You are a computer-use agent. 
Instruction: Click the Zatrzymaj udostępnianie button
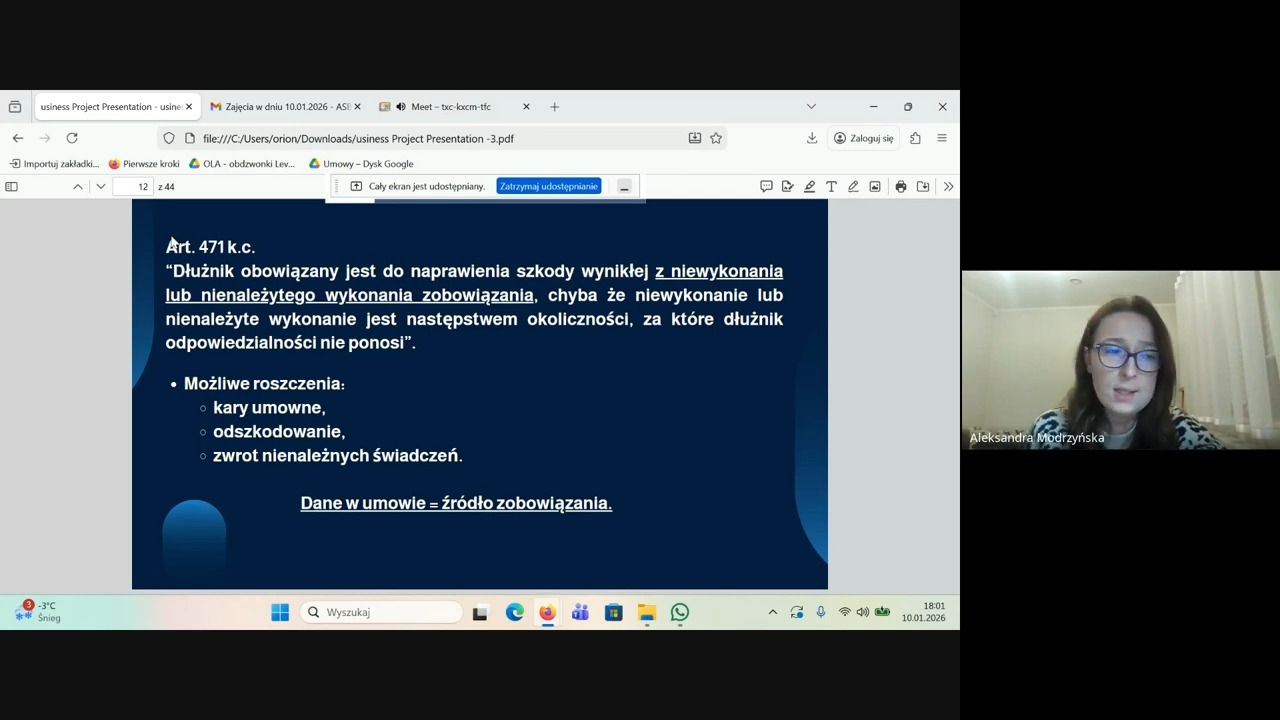(548, 186)
